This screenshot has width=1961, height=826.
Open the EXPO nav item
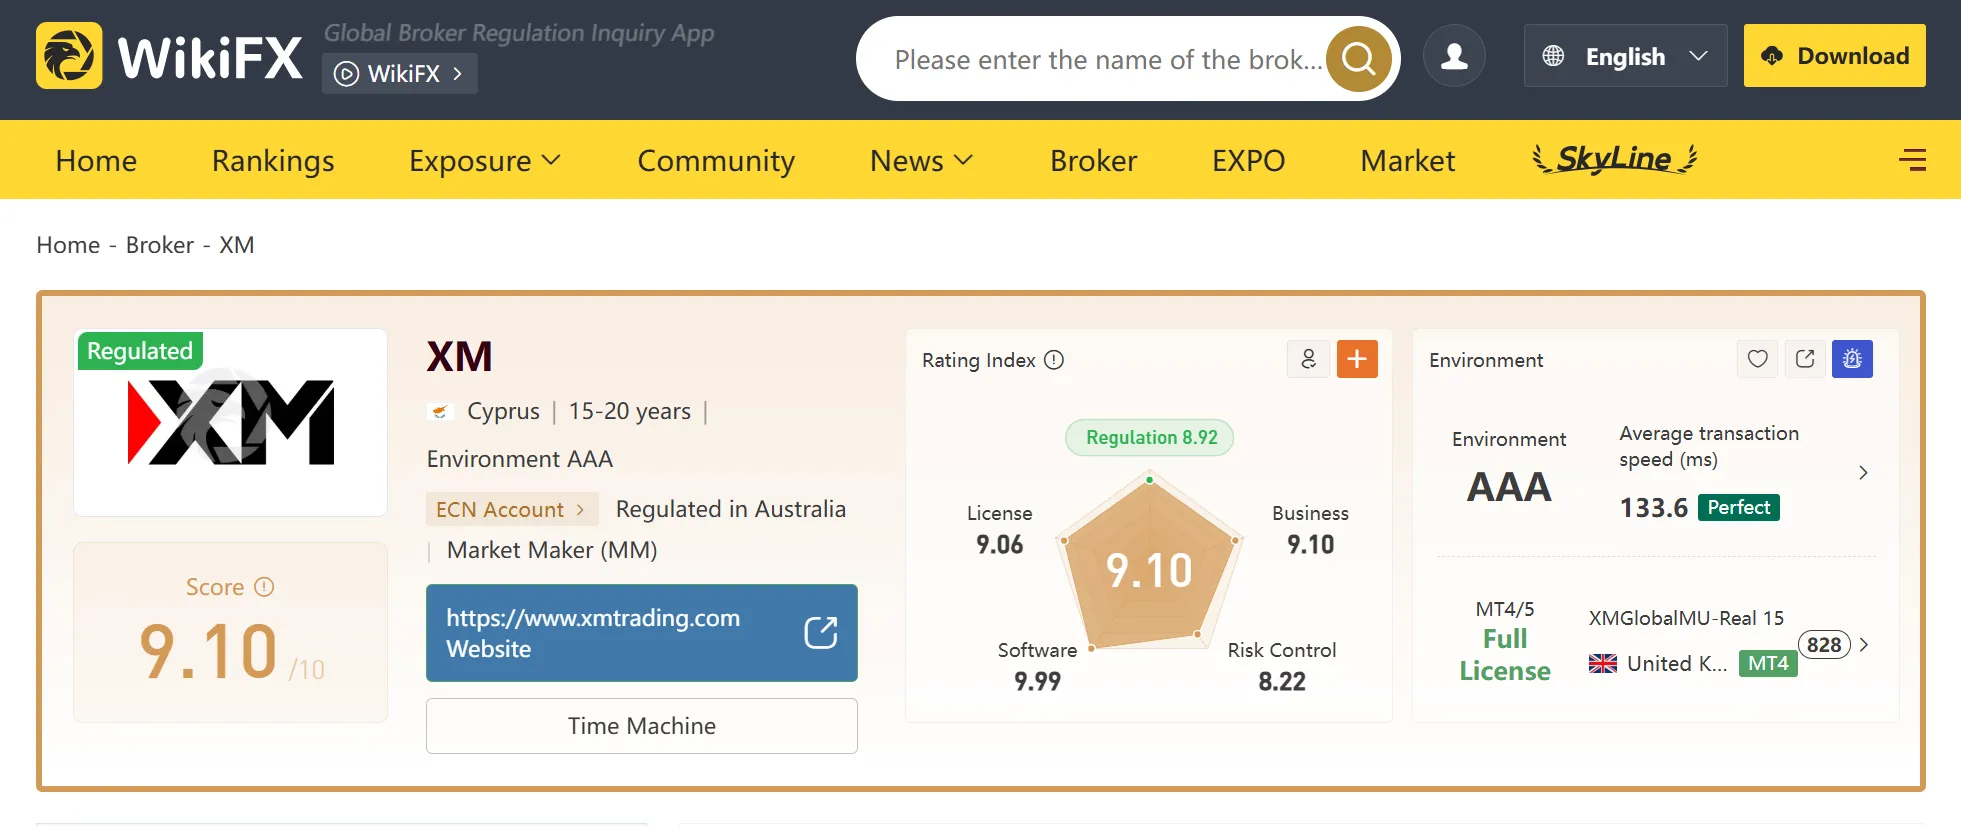pyautogui.click(x=1249, y=160)
